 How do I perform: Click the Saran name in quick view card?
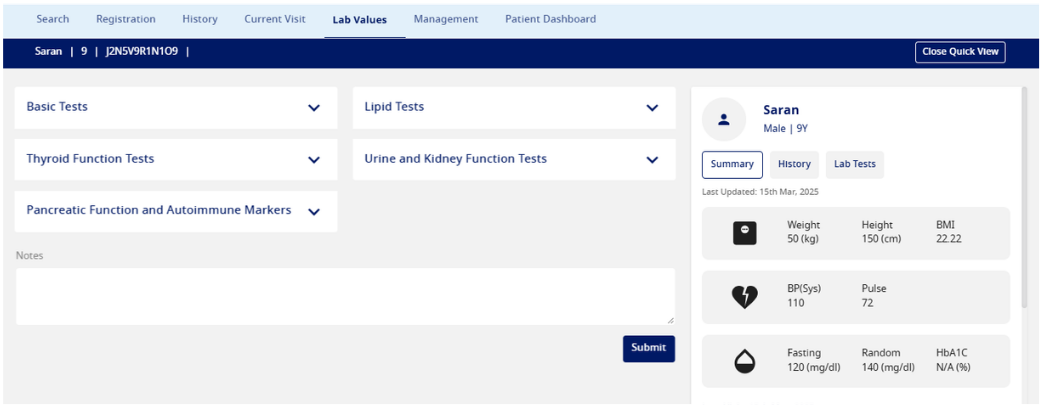click(781, 110)
